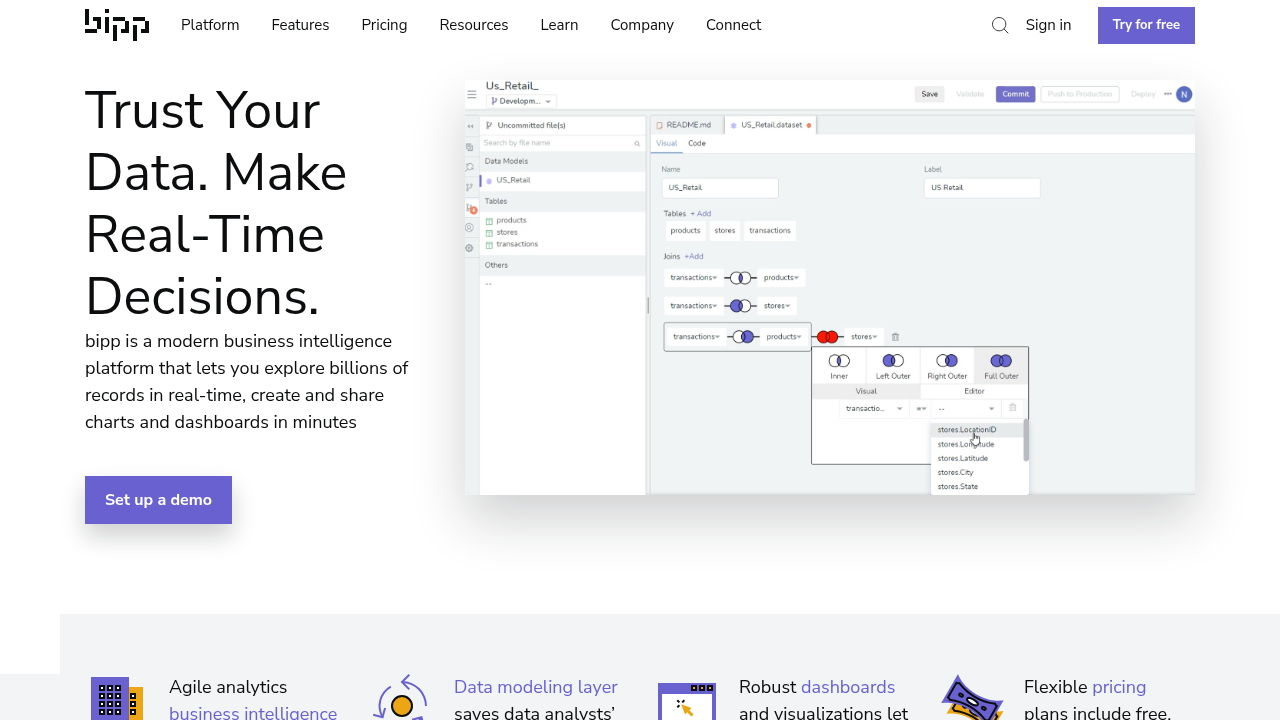Screen dimensions: 1280x720
Task: Click the search icon in the website navbar
Action: coord(1000,25)
